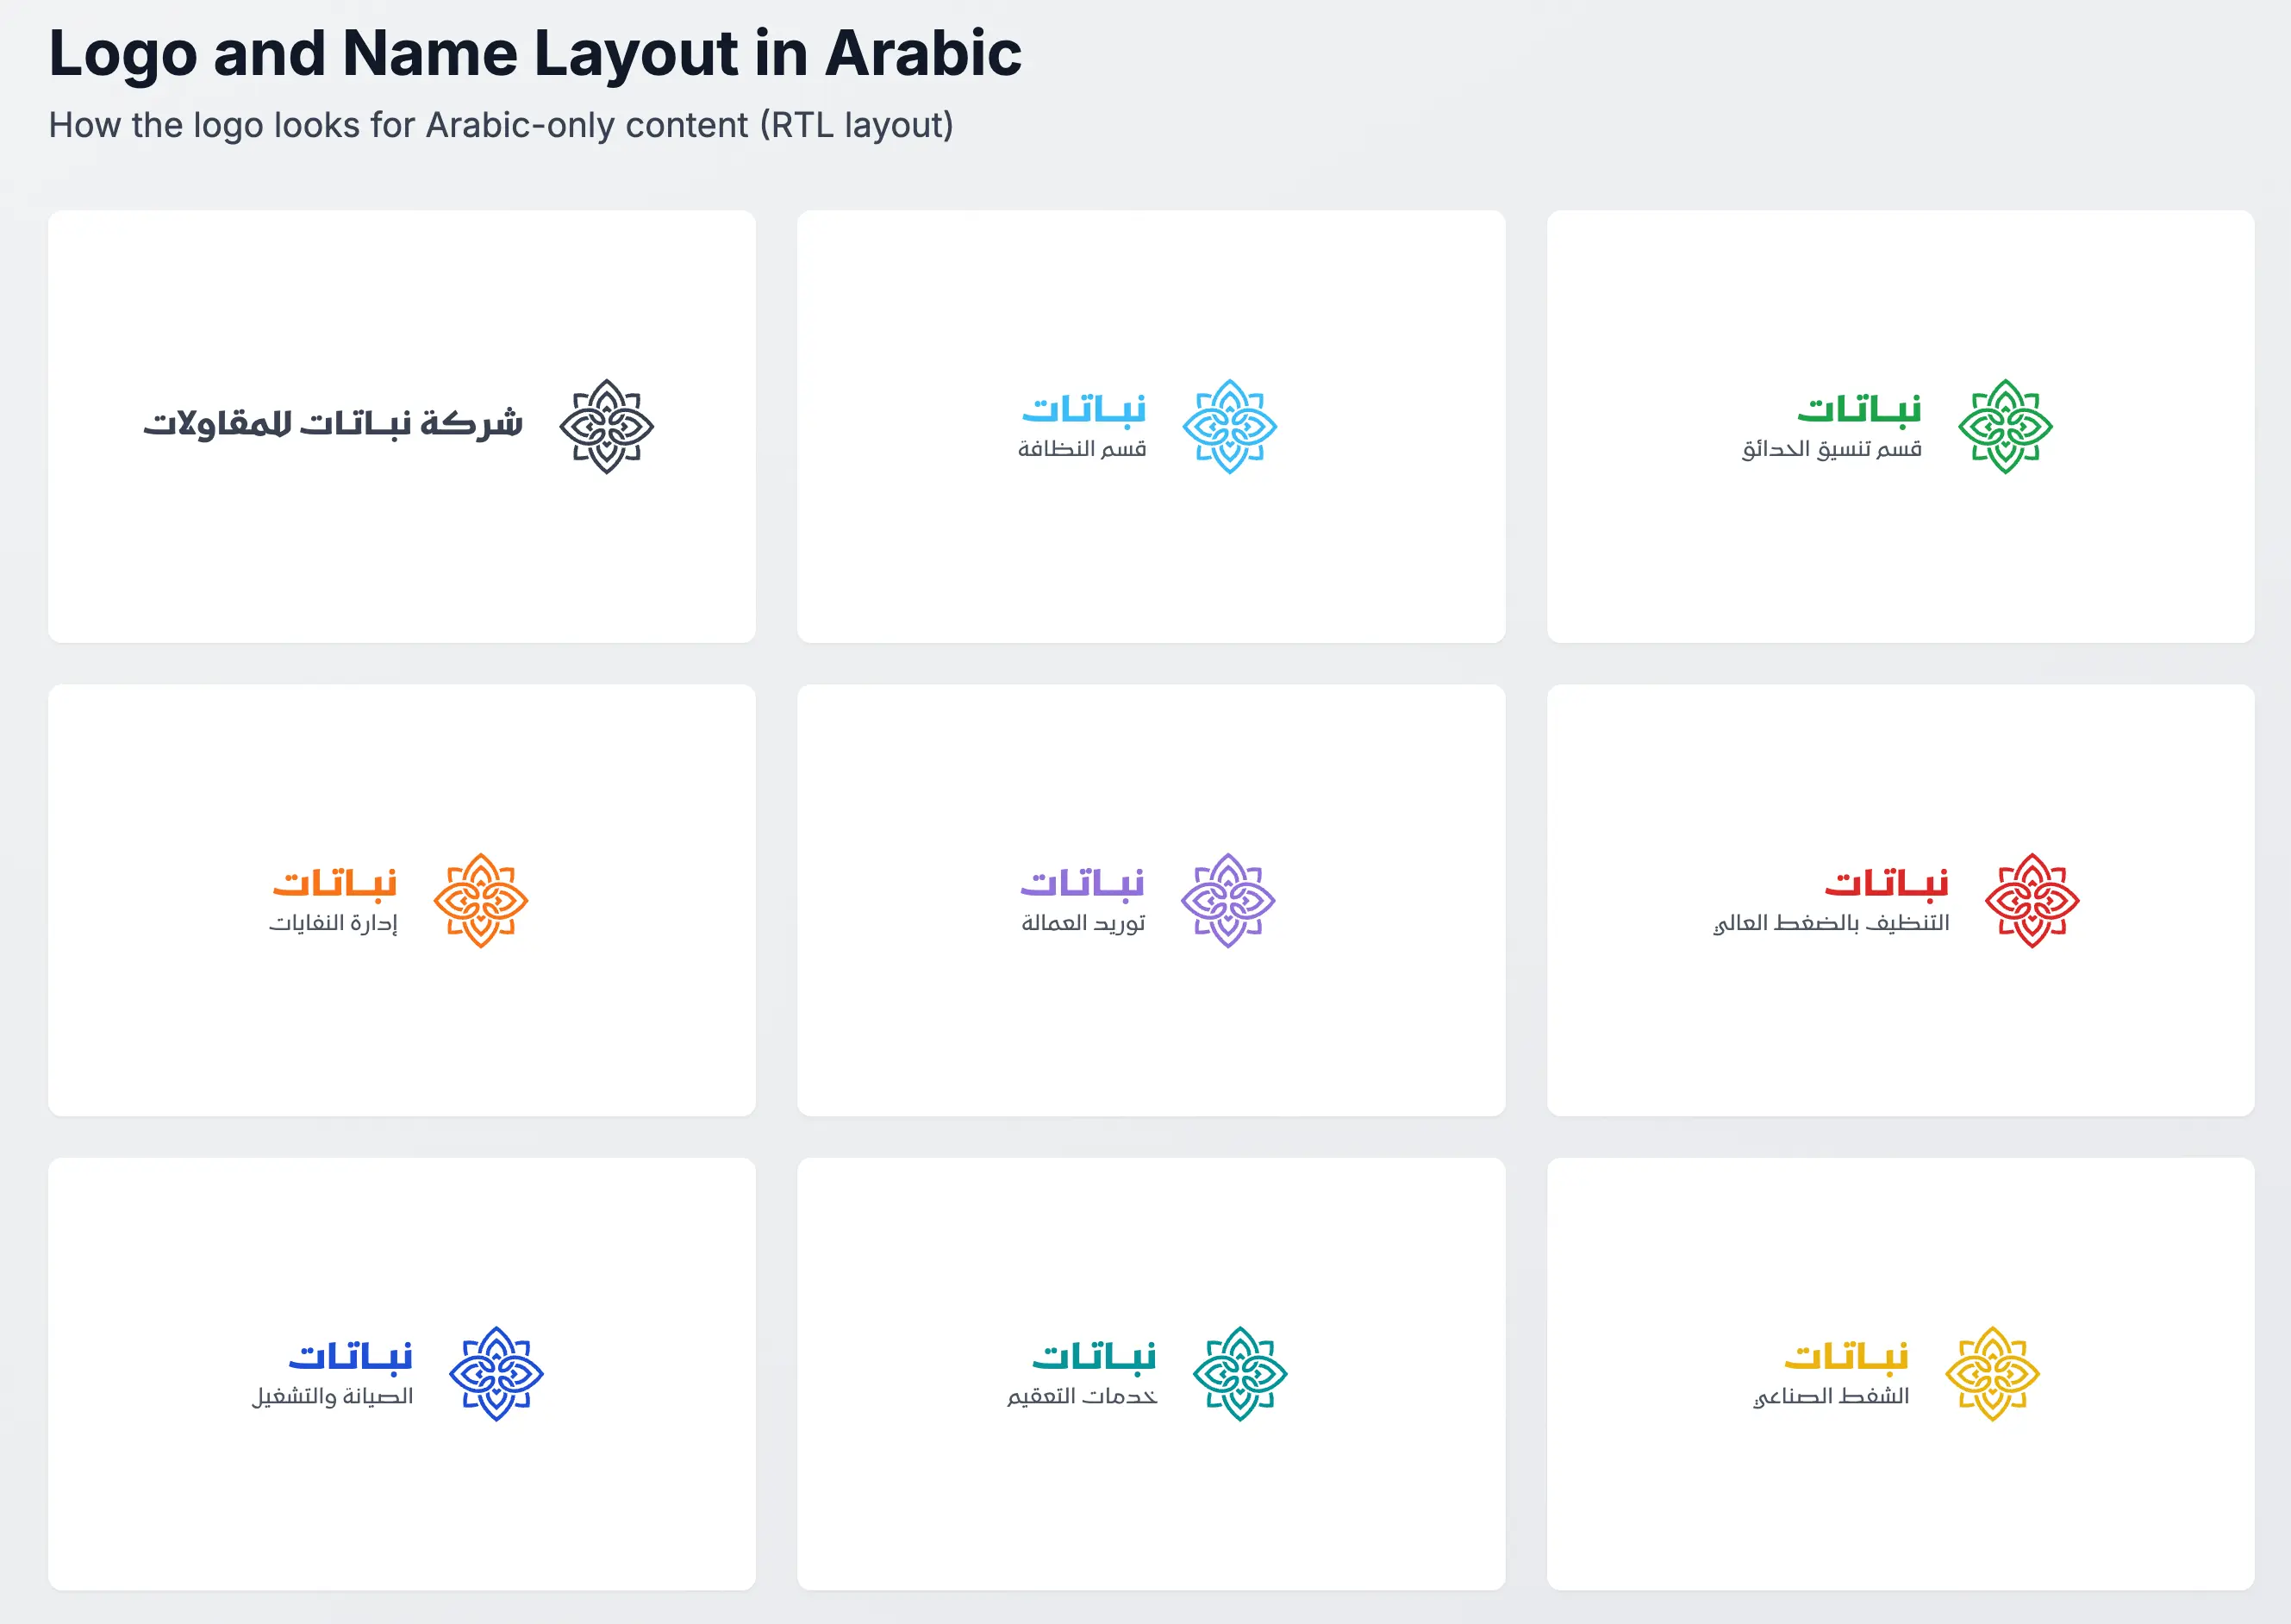Viewport: 2291px width, 1624px height.
Task: Click the light blue Arabic brand wordmark
Action: pyautogui.click(x=1083, y=408)
